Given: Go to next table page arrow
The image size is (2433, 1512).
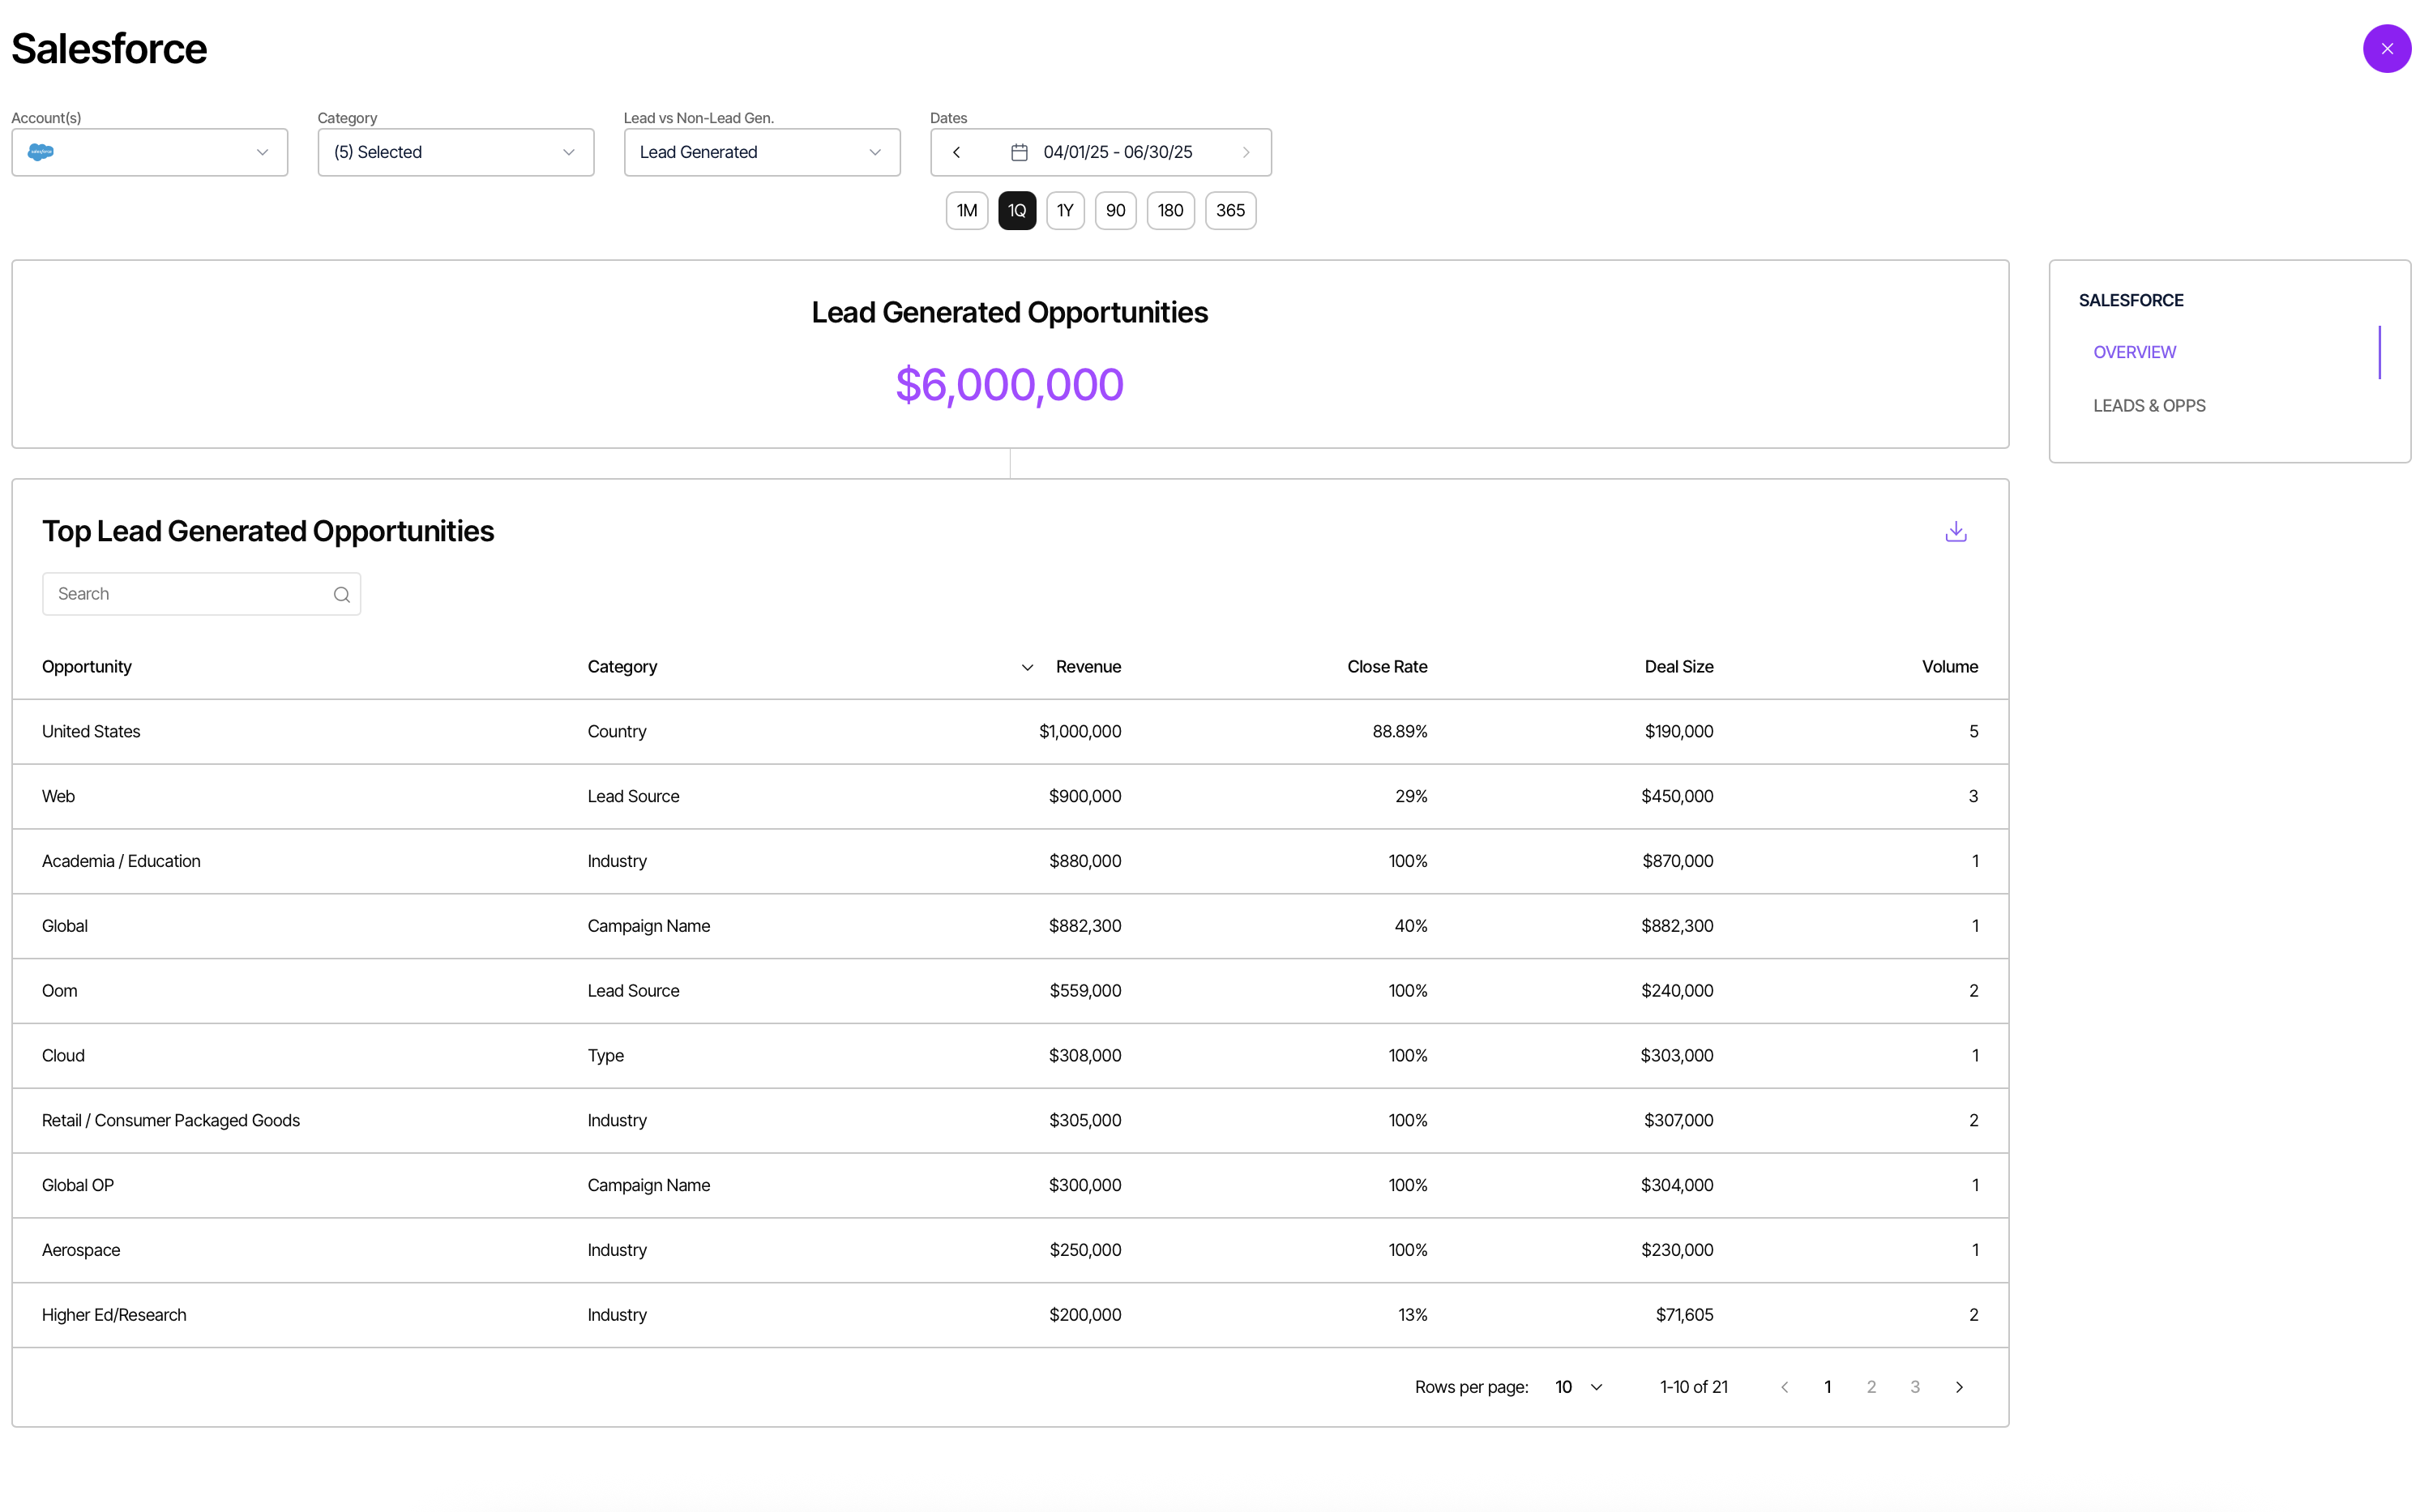Looking at the screenshot, I should [x=1958, y=1387].
